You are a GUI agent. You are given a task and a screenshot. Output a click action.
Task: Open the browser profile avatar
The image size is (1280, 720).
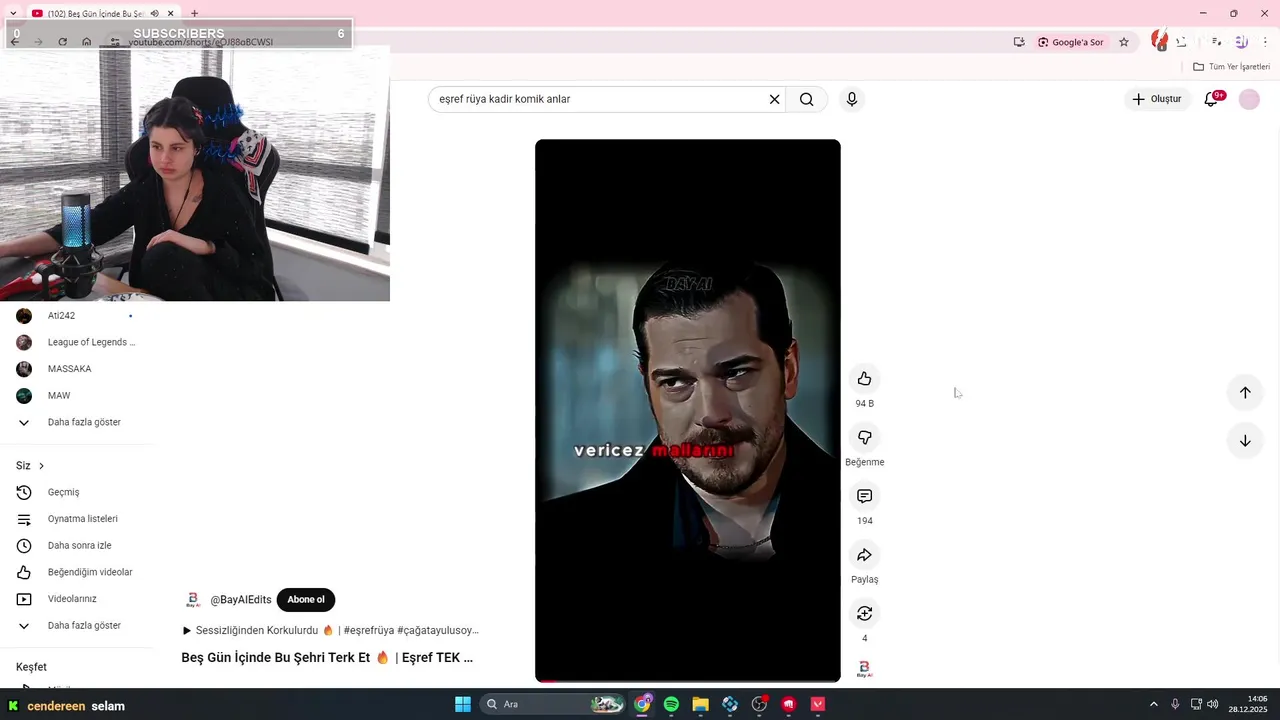coord(1241,42)
